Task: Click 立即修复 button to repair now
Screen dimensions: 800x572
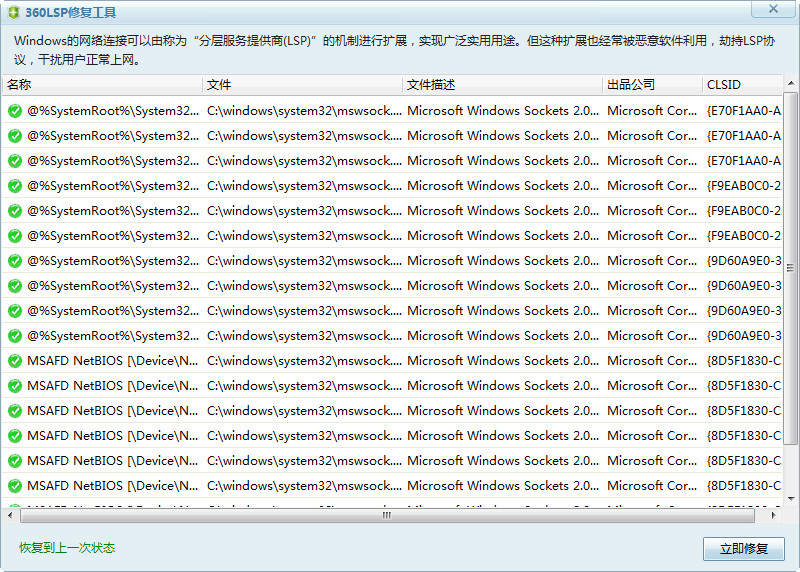Action: tap(743, 549)
